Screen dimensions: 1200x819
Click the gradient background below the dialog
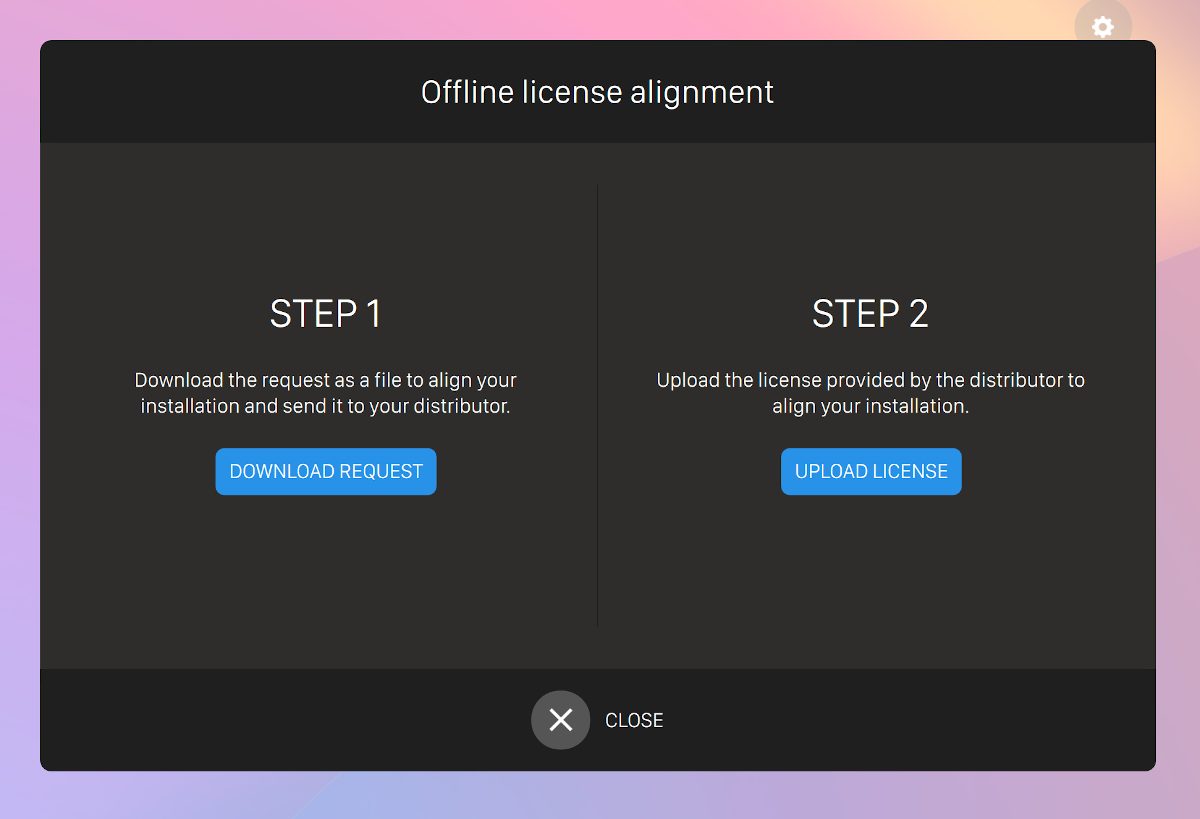point(600,796)
